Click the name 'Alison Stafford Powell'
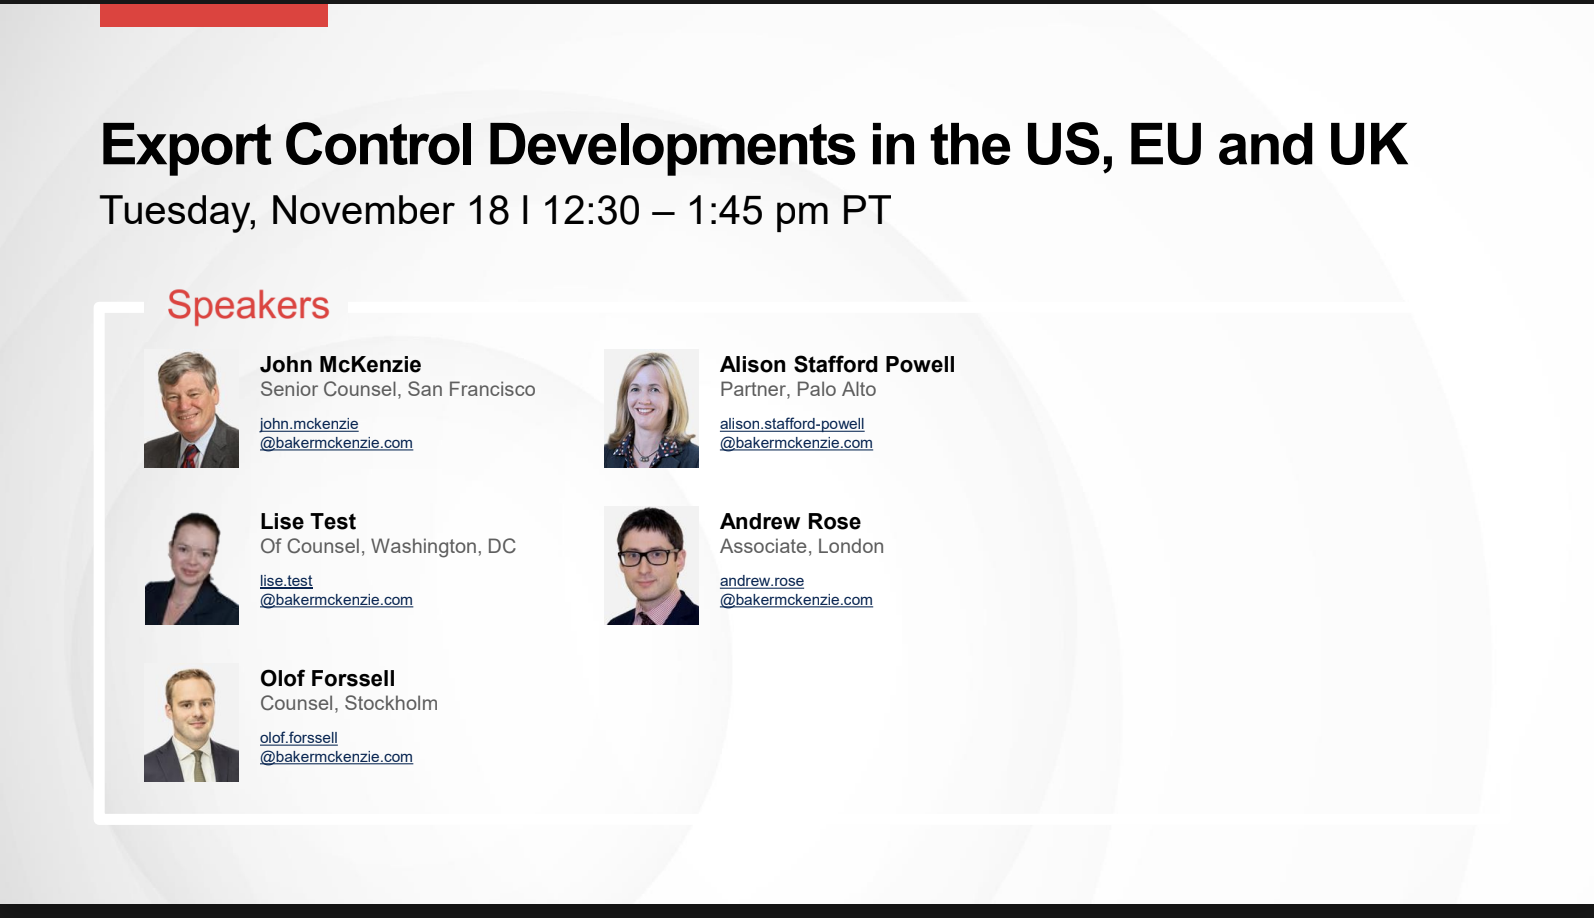 [838, 364]
